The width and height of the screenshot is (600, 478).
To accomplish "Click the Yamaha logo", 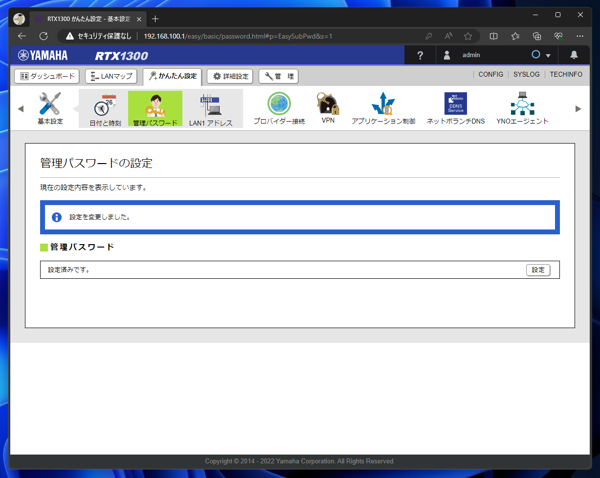I will pyautogui.click(x=43, y=55).
